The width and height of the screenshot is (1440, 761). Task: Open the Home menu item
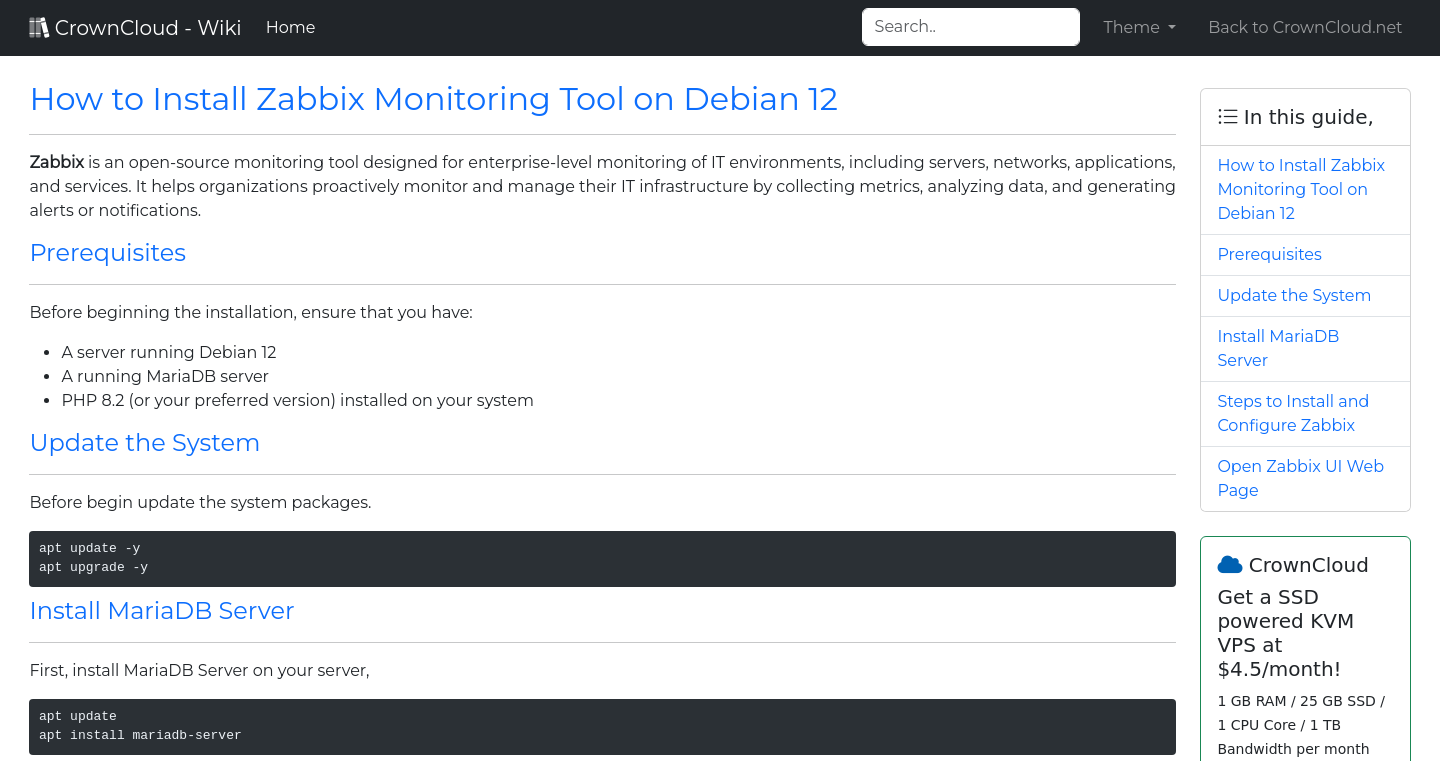pos(290,28)
